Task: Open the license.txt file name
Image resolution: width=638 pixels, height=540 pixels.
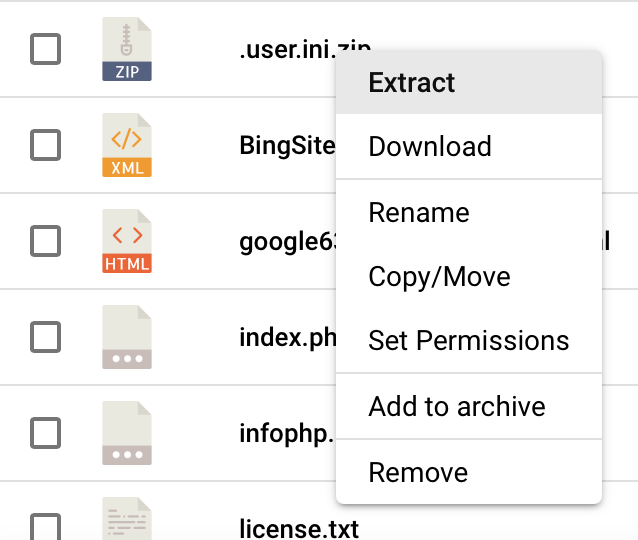Action: tap(299, 526)
